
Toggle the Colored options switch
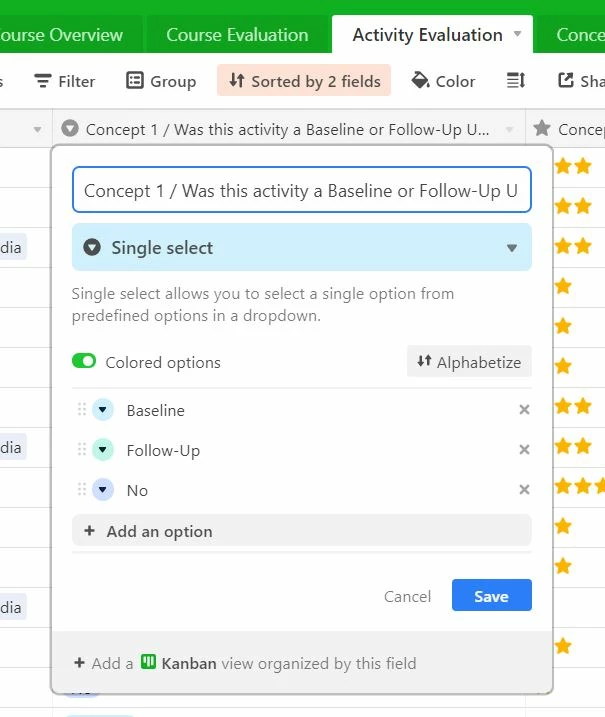click(x=84, y=361)
